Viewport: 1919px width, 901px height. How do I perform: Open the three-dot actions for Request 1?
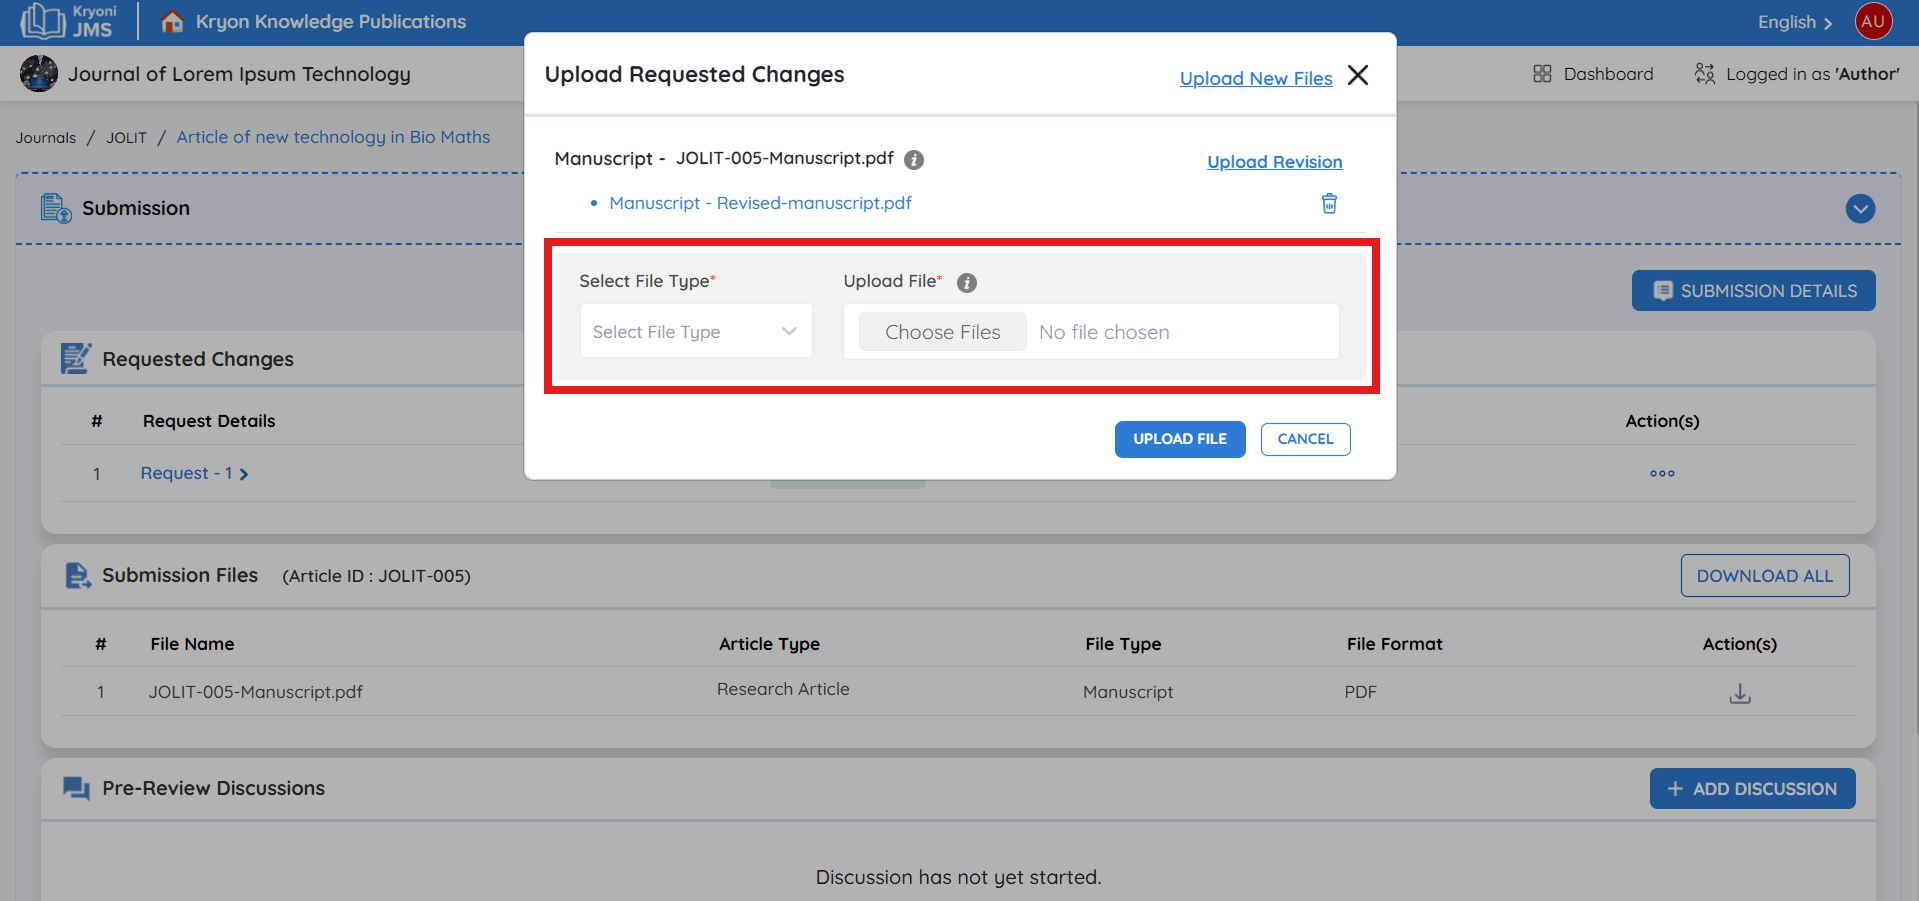click(x=1661, y=474)
